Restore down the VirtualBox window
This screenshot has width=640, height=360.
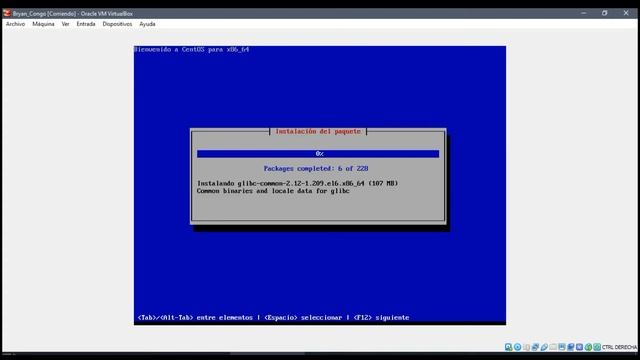pyautogui.click(x=604, y=13)
